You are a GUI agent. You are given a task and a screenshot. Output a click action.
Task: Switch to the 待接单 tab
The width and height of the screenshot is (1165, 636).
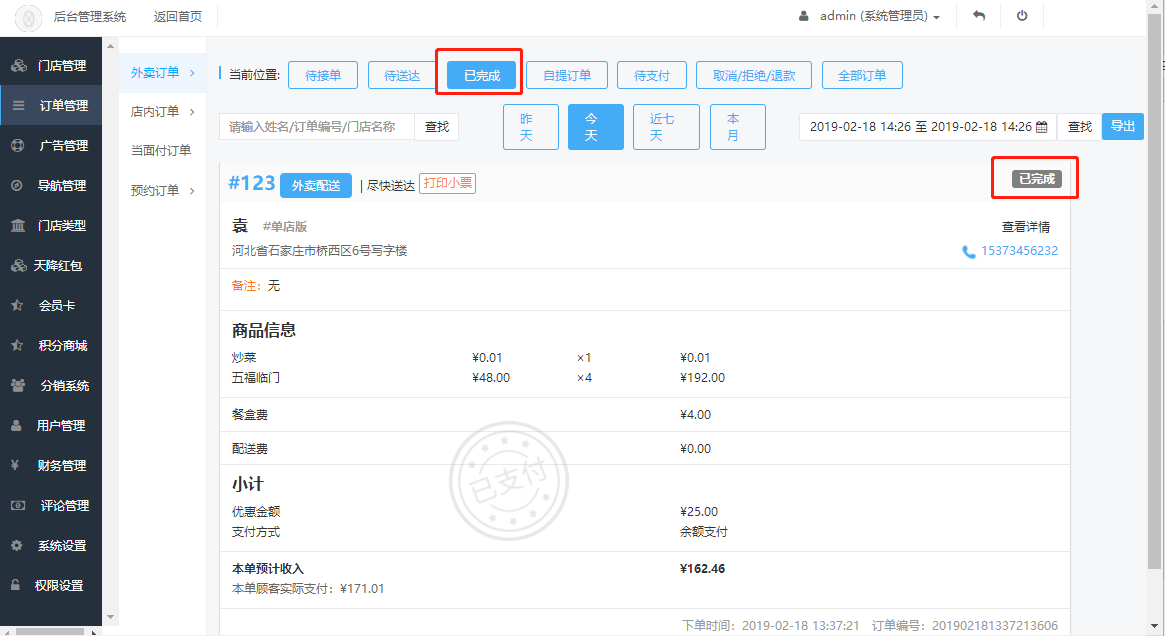[323, 75]
